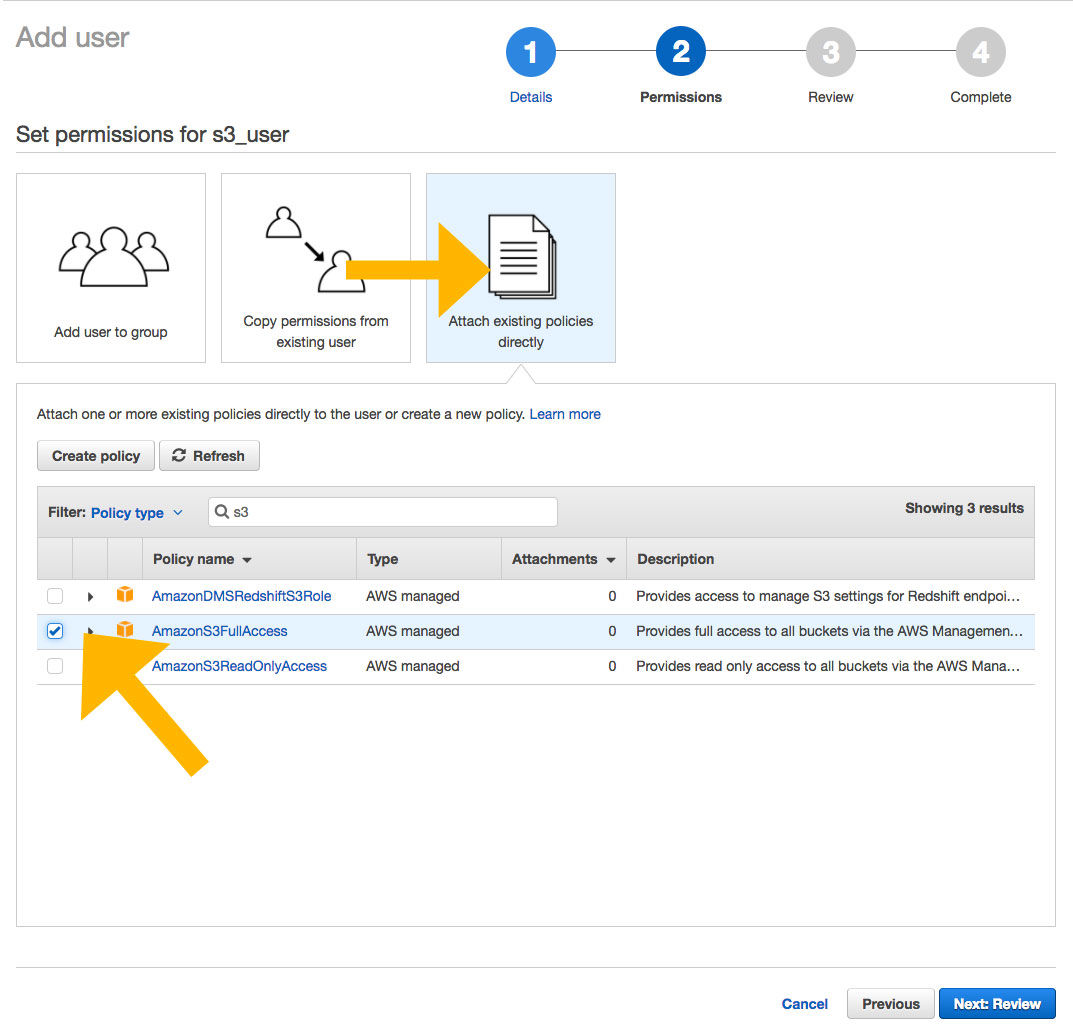Click 'Provides access to manage S3 settings' description
Image resolution: width=1073 pixels, height=1036 pixels.
click(x=827, y=596)
